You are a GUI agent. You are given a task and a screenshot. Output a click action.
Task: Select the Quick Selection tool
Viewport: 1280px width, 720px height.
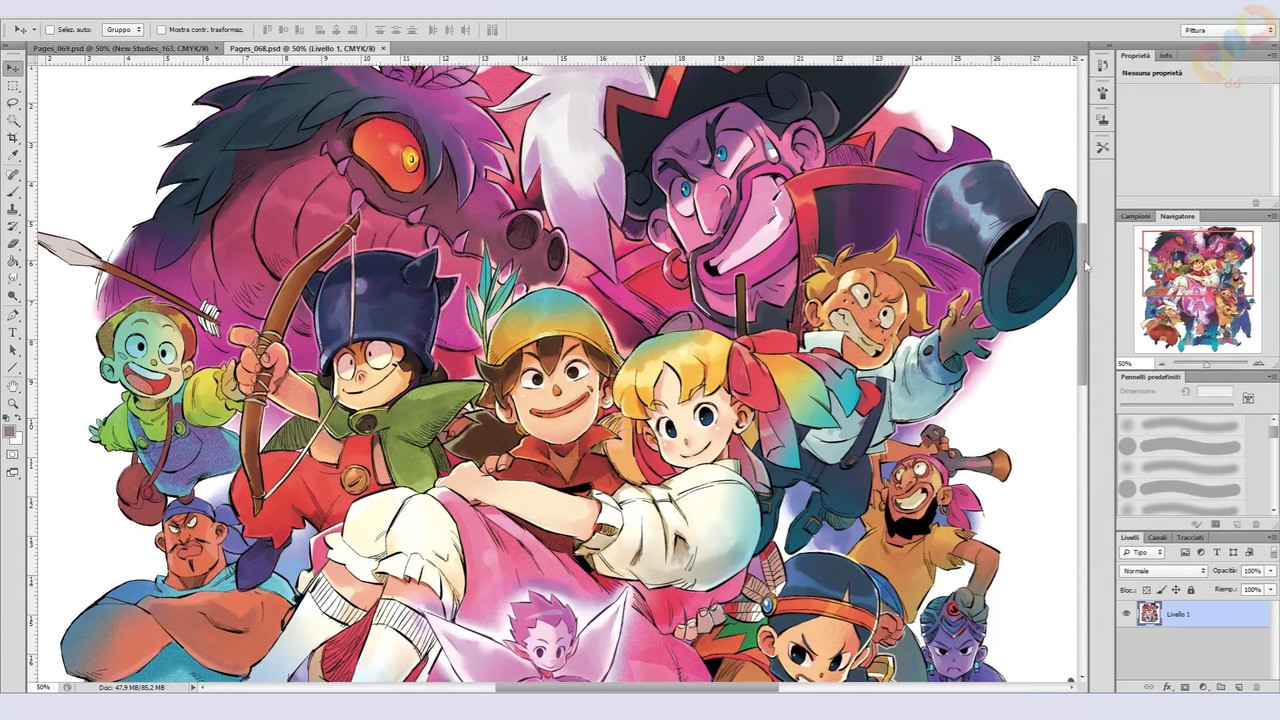[x=12, y=120]
